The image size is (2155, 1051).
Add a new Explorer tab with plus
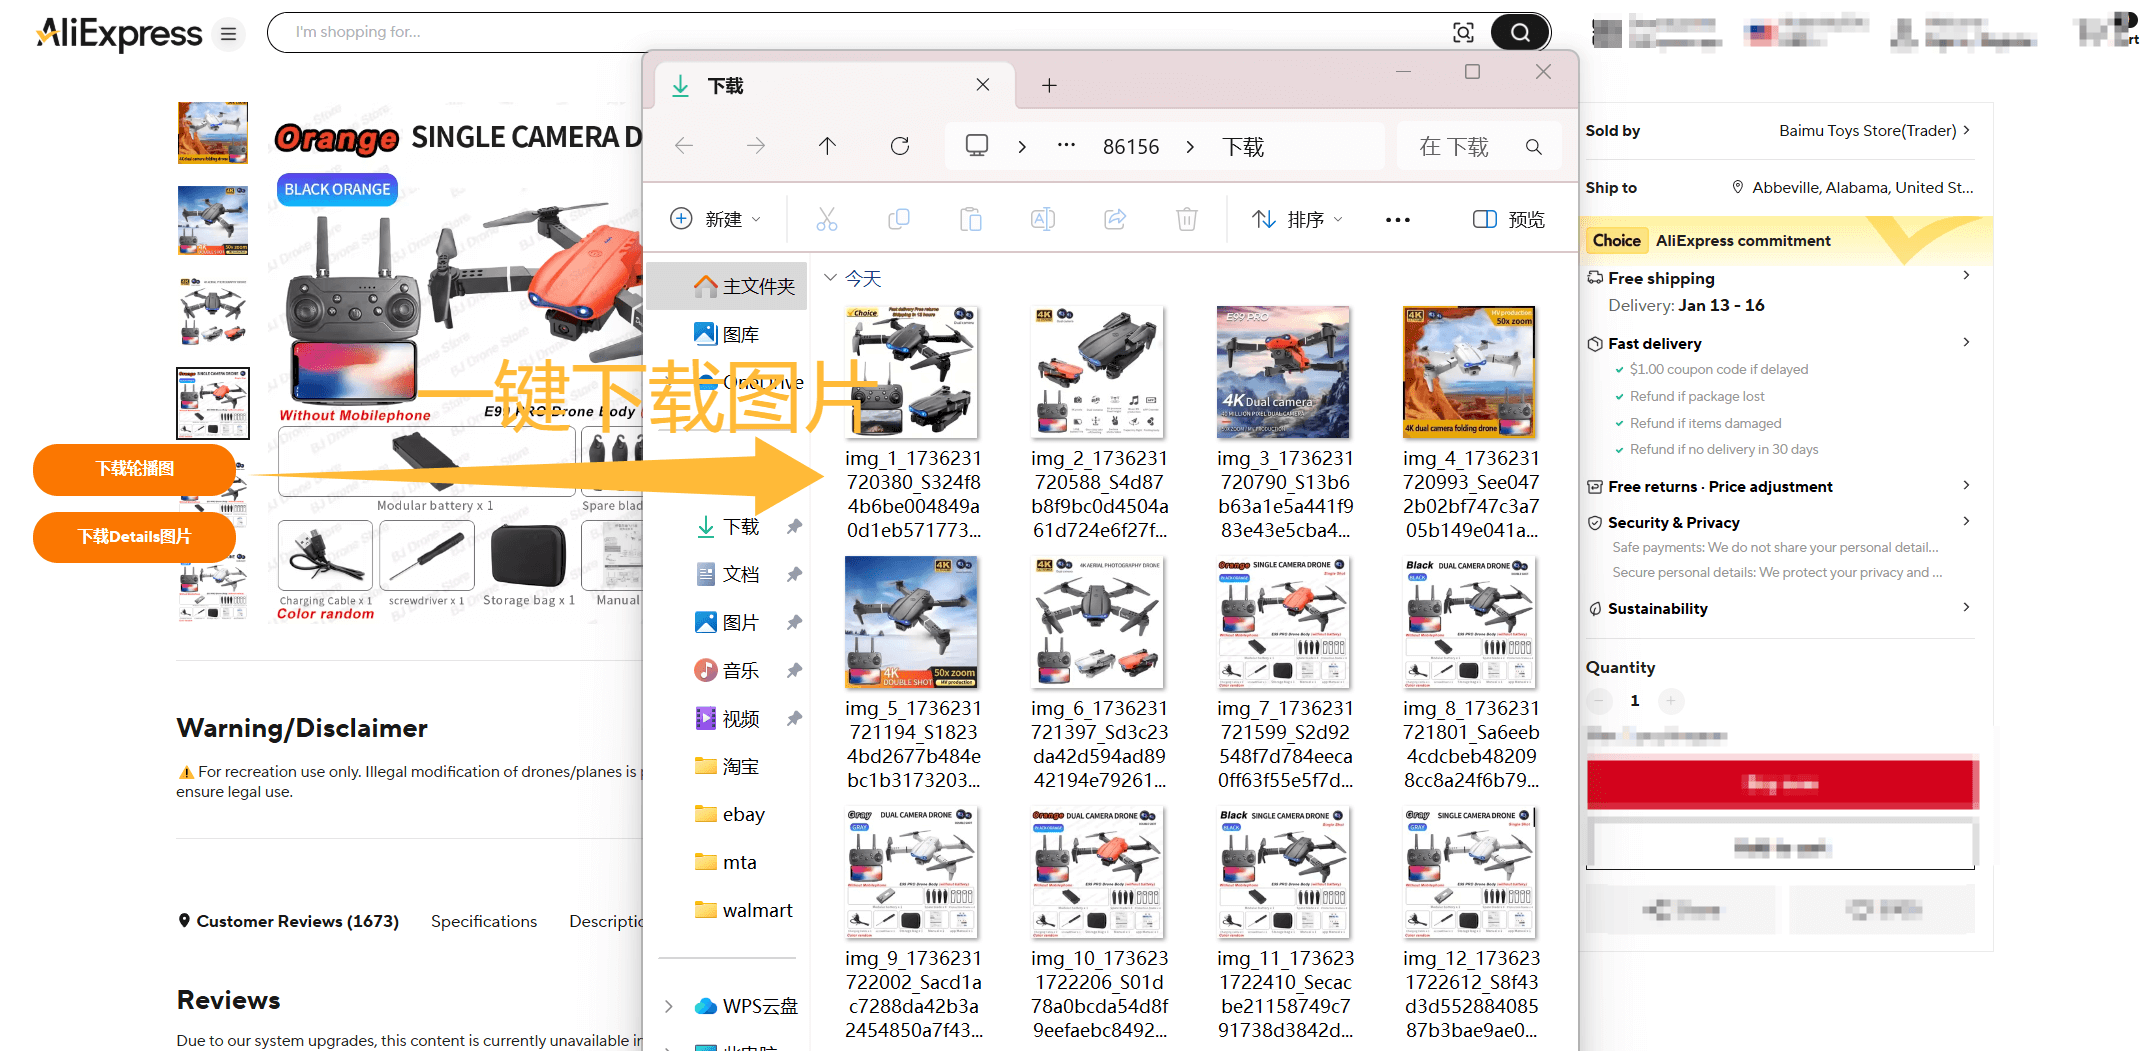pos(1049,86)
